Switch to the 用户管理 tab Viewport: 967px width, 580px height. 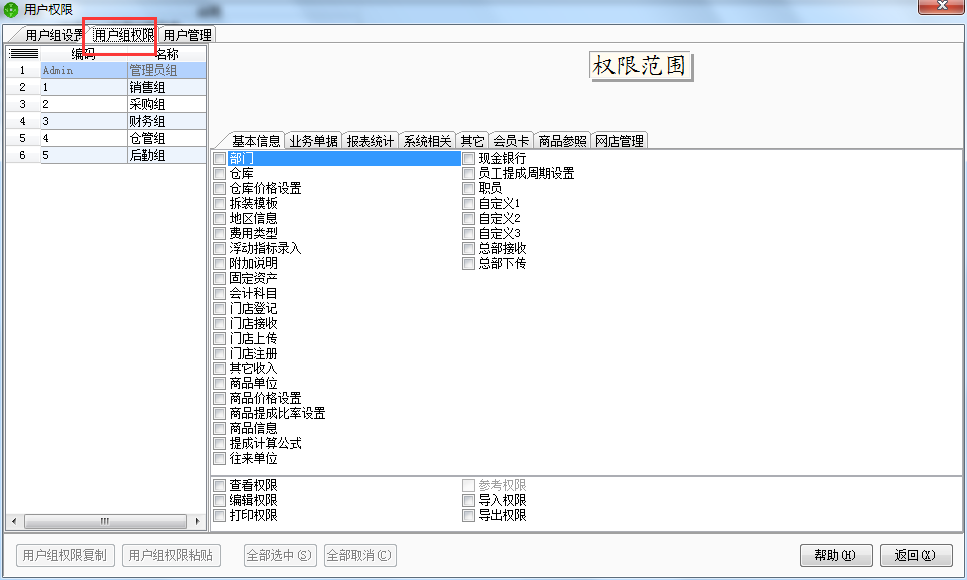187,35
